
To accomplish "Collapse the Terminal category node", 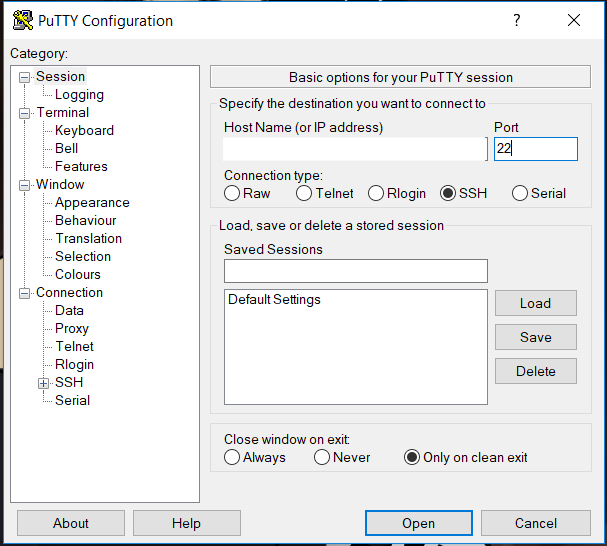I will coord(24,113).
